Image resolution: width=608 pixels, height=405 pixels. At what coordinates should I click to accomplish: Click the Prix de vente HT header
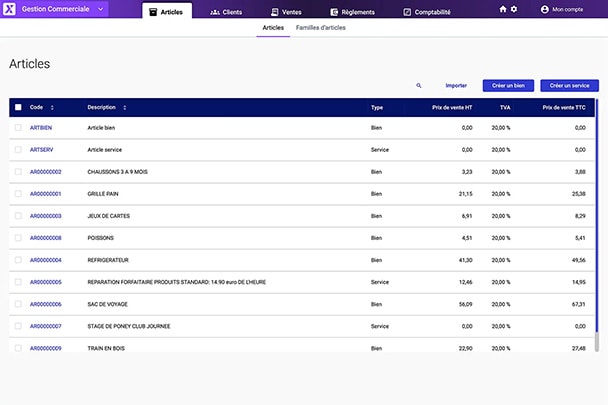pyautogui.click(x=452, y=107)
